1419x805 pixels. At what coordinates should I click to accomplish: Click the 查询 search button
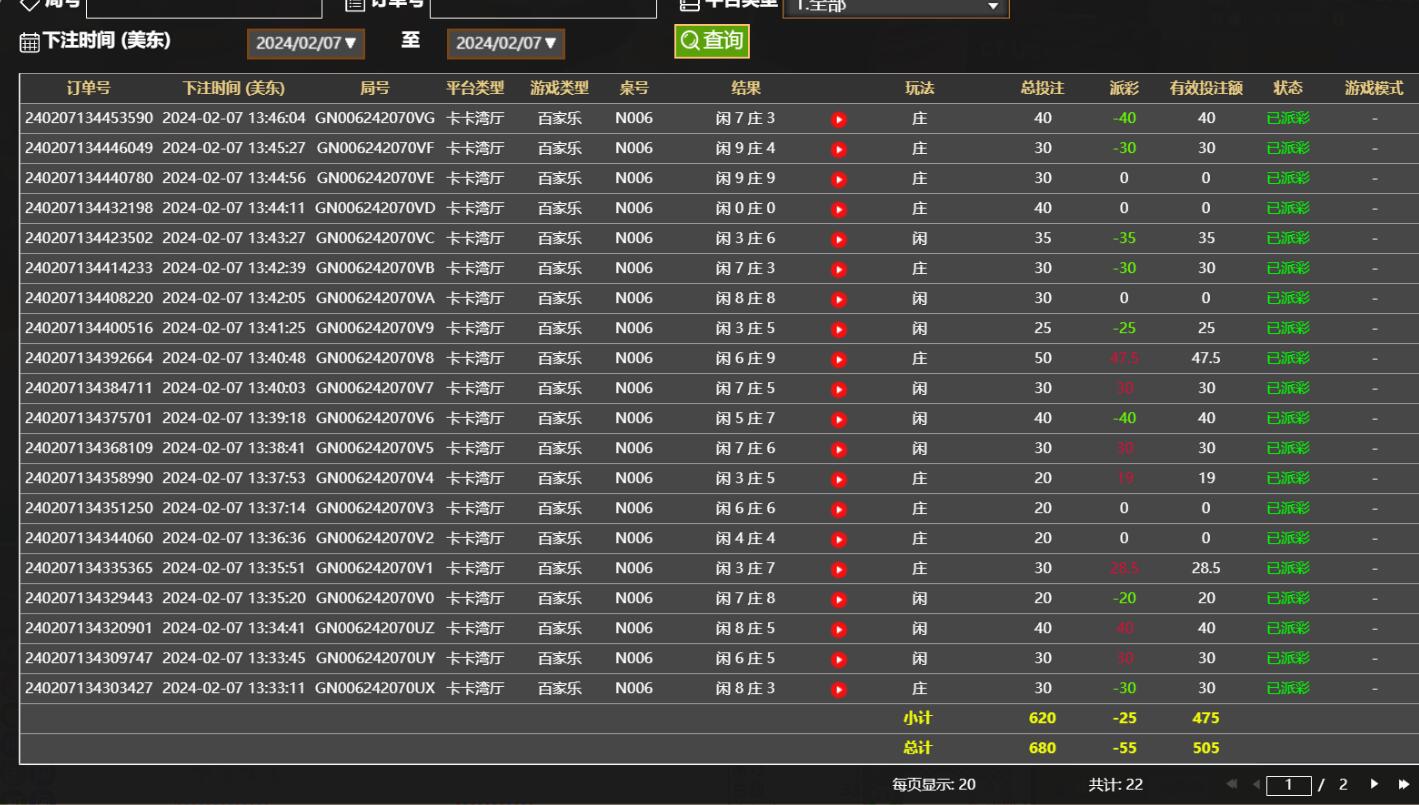pyautogui.click(x=712, y=41)
